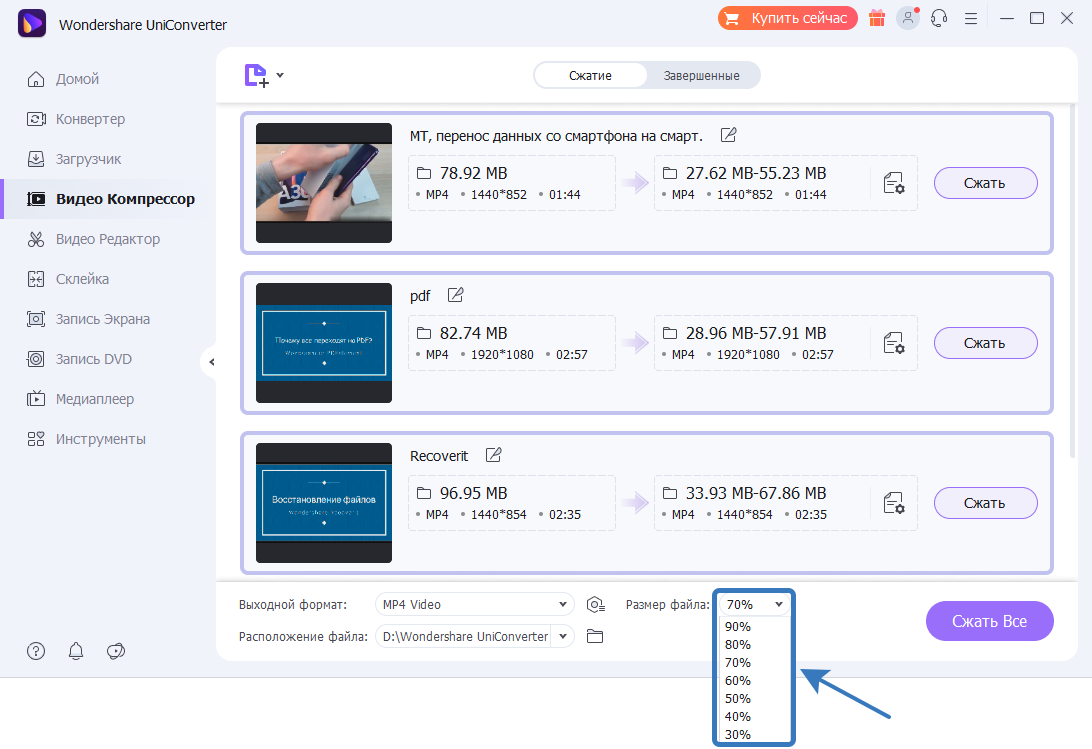1092x749 pixels.
Task: Select smartphone transfer video thumbnail
Action: 324,183
